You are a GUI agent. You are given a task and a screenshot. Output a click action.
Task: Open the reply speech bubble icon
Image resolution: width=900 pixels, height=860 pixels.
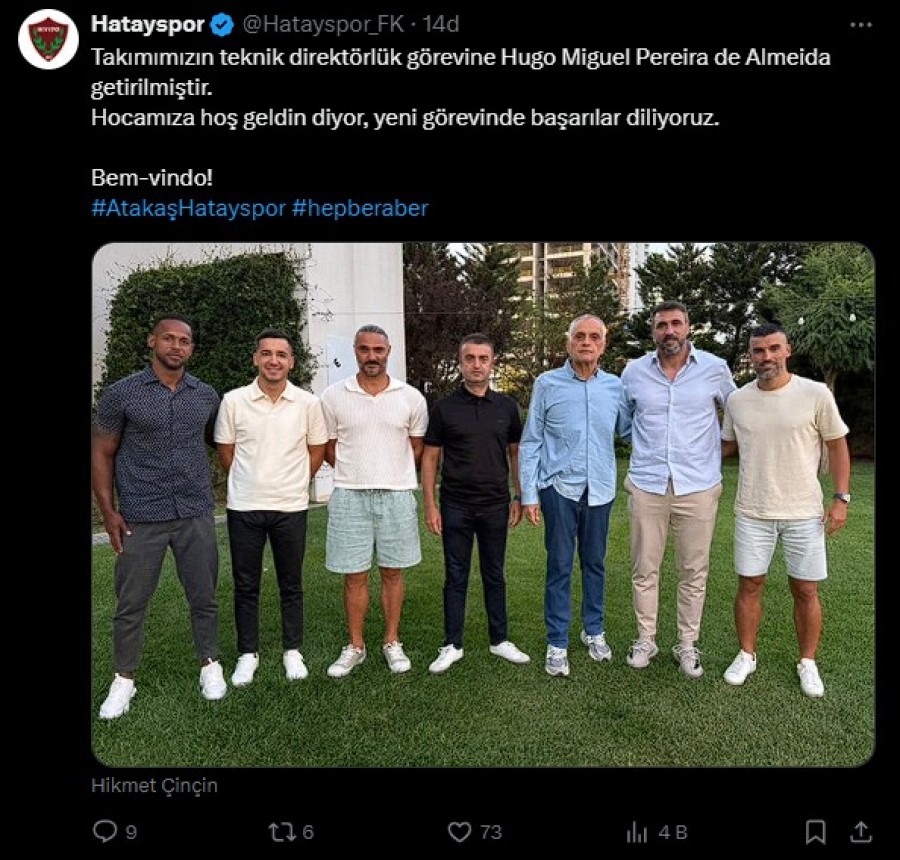pos(104,831)
